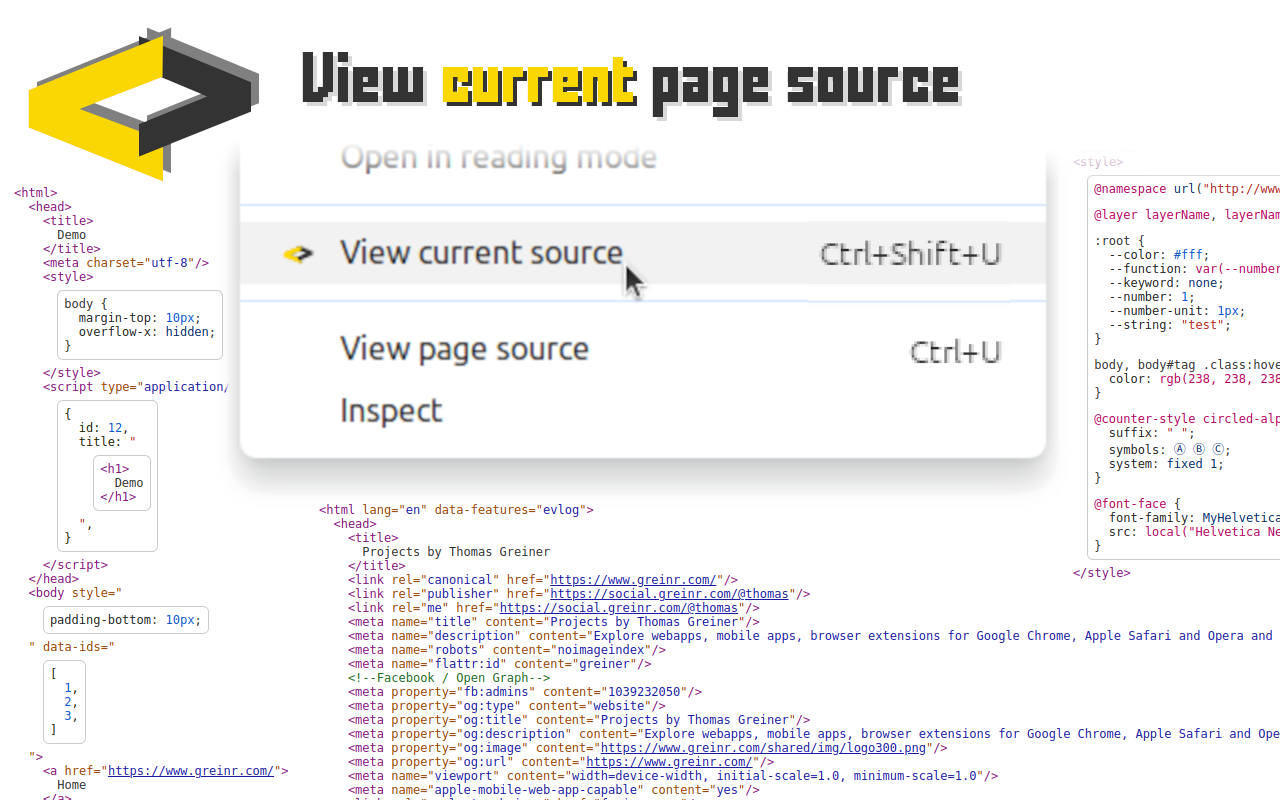Click the meta property="fb:admins" line
This screenshot has width=1280, height=800.
[x=525, y=692]
